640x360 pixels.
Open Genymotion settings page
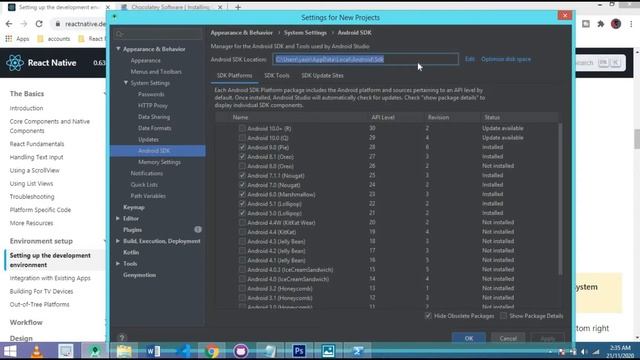[x=140, y=275]
